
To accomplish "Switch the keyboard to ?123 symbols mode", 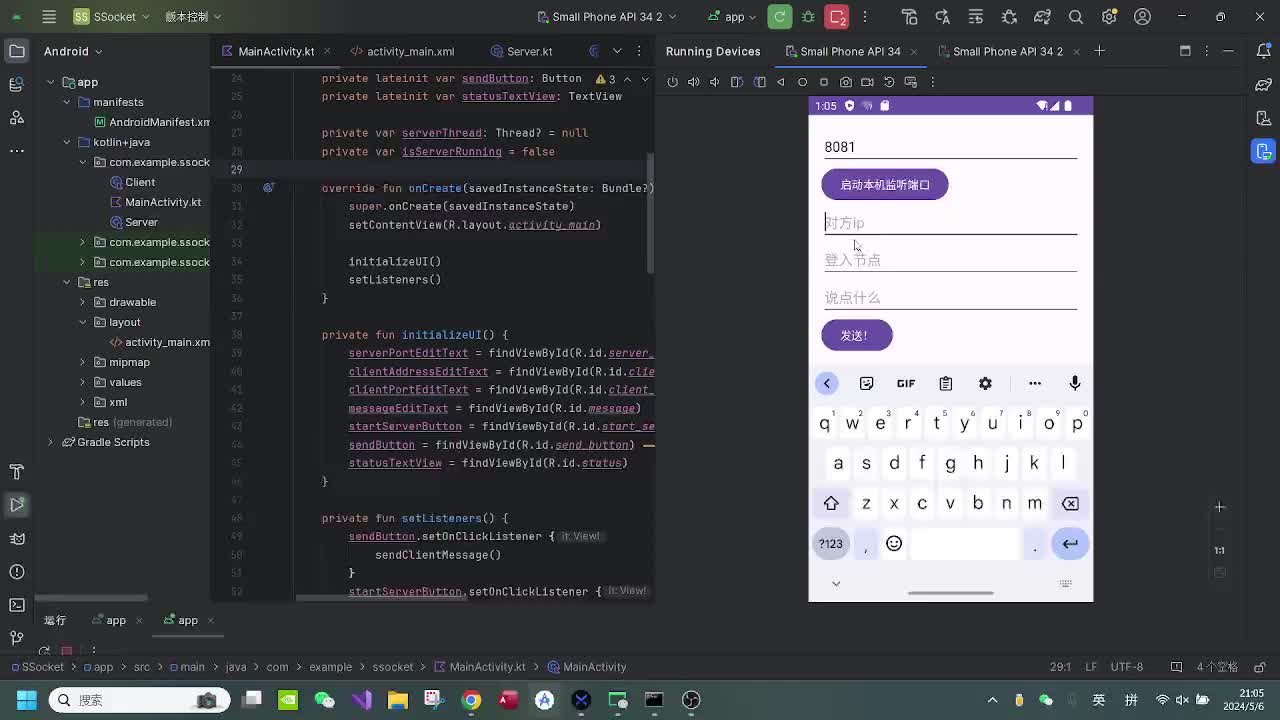I will (x=831, y=544).
